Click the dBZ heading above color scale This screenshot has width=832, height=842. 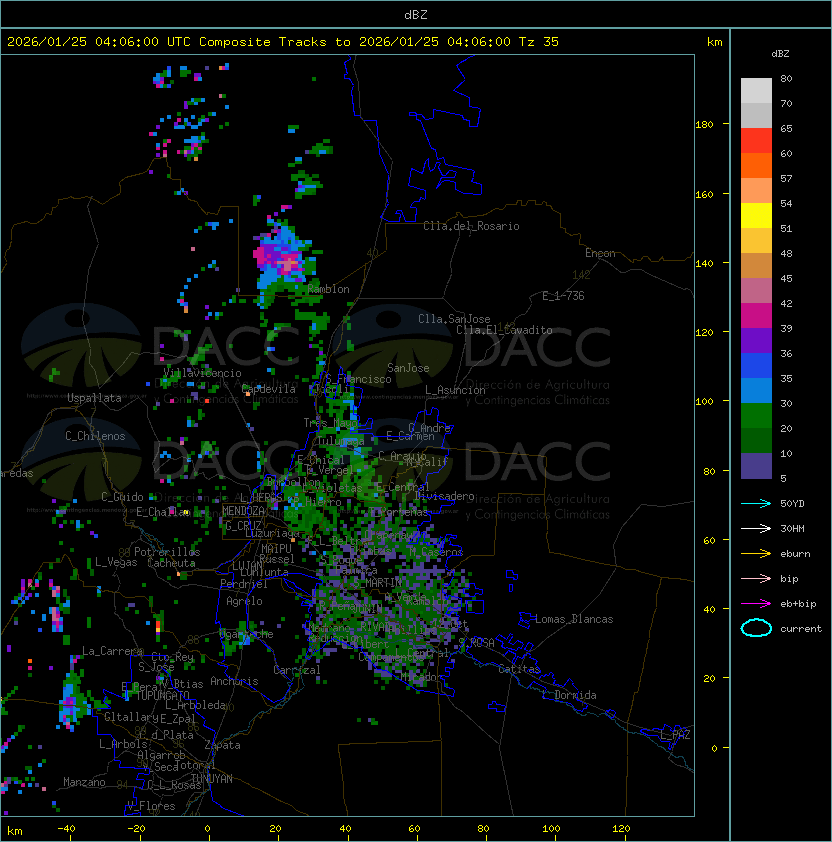(x=780, y=54)
